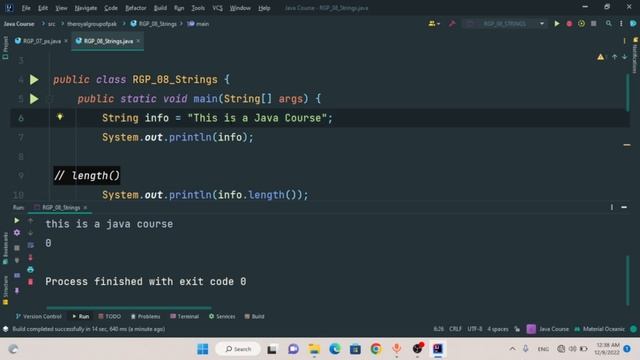Run the RGP_08_Strings class from gutter
The image size is (640, 360).
(x=34, y=80)
